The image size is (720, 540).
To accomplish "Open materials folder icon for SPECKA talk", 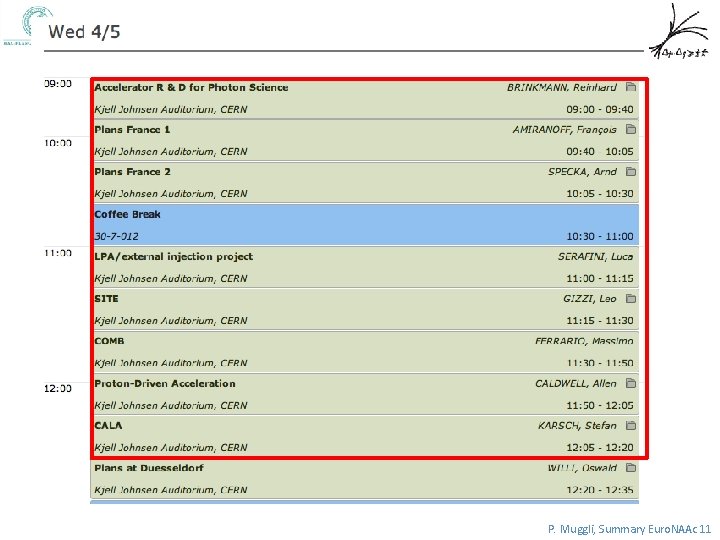I will point(631,171).
